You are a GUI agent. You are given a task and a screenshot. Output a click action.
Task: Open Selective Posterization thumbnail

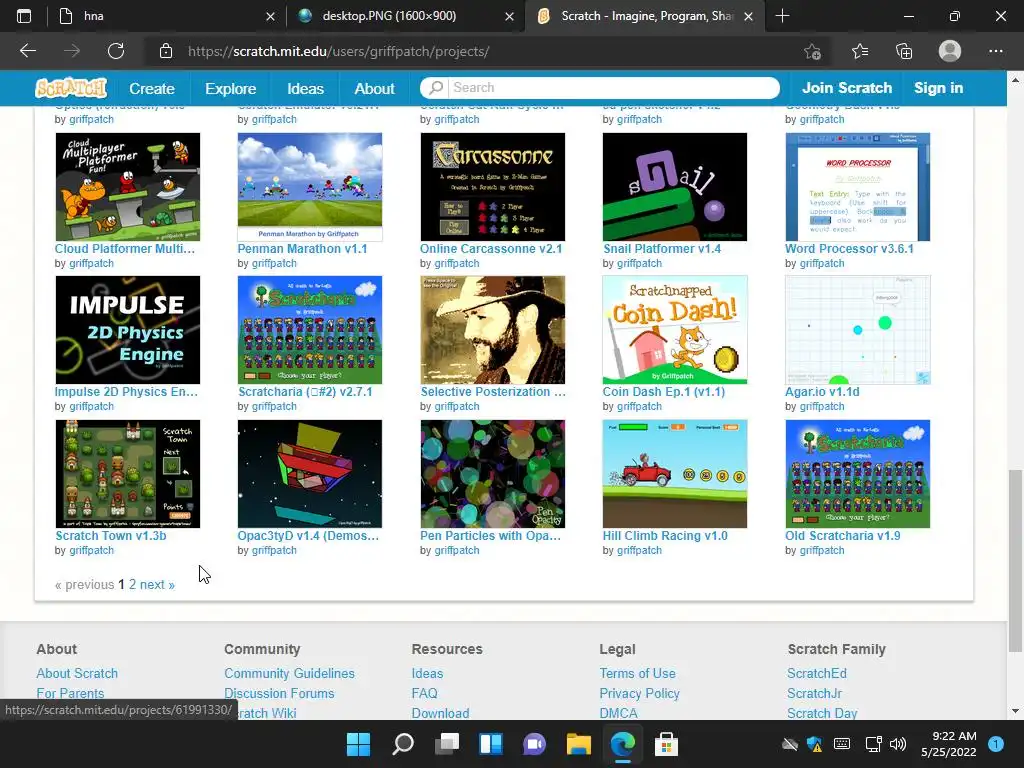coord(492,330)
